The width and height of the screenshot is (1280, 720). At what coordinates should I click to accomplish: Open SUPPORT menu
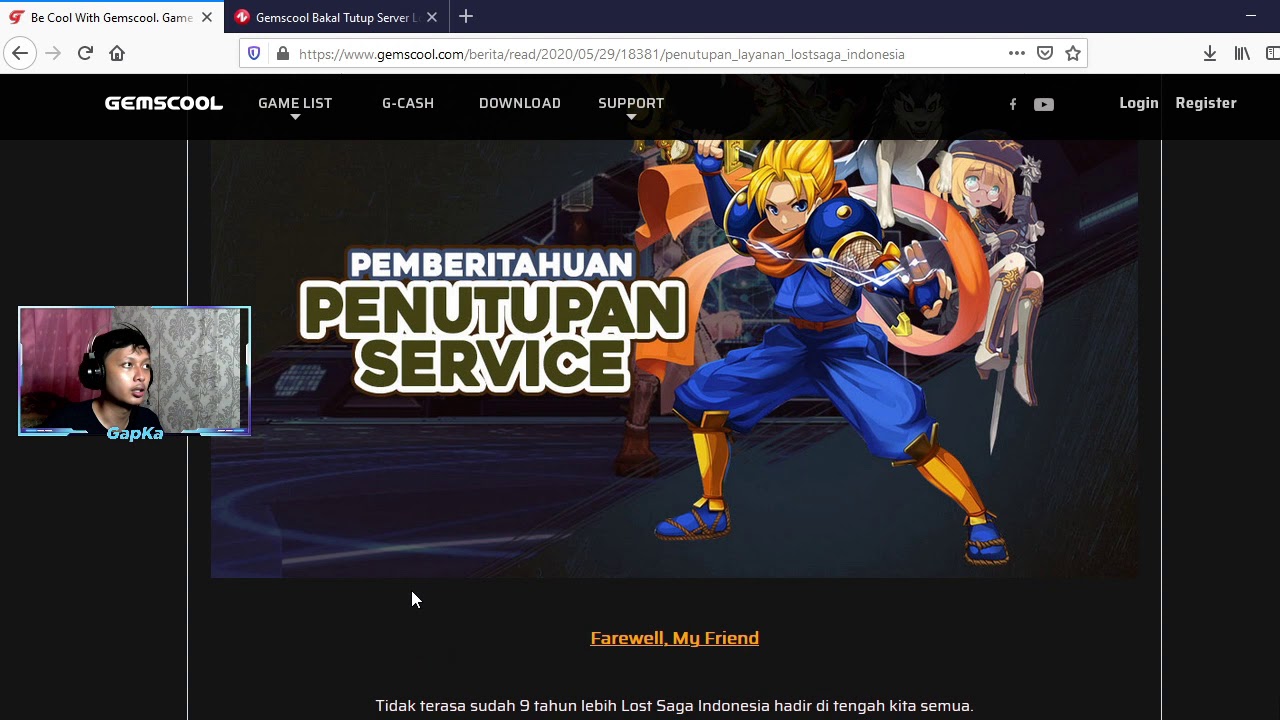click(631, 103)
